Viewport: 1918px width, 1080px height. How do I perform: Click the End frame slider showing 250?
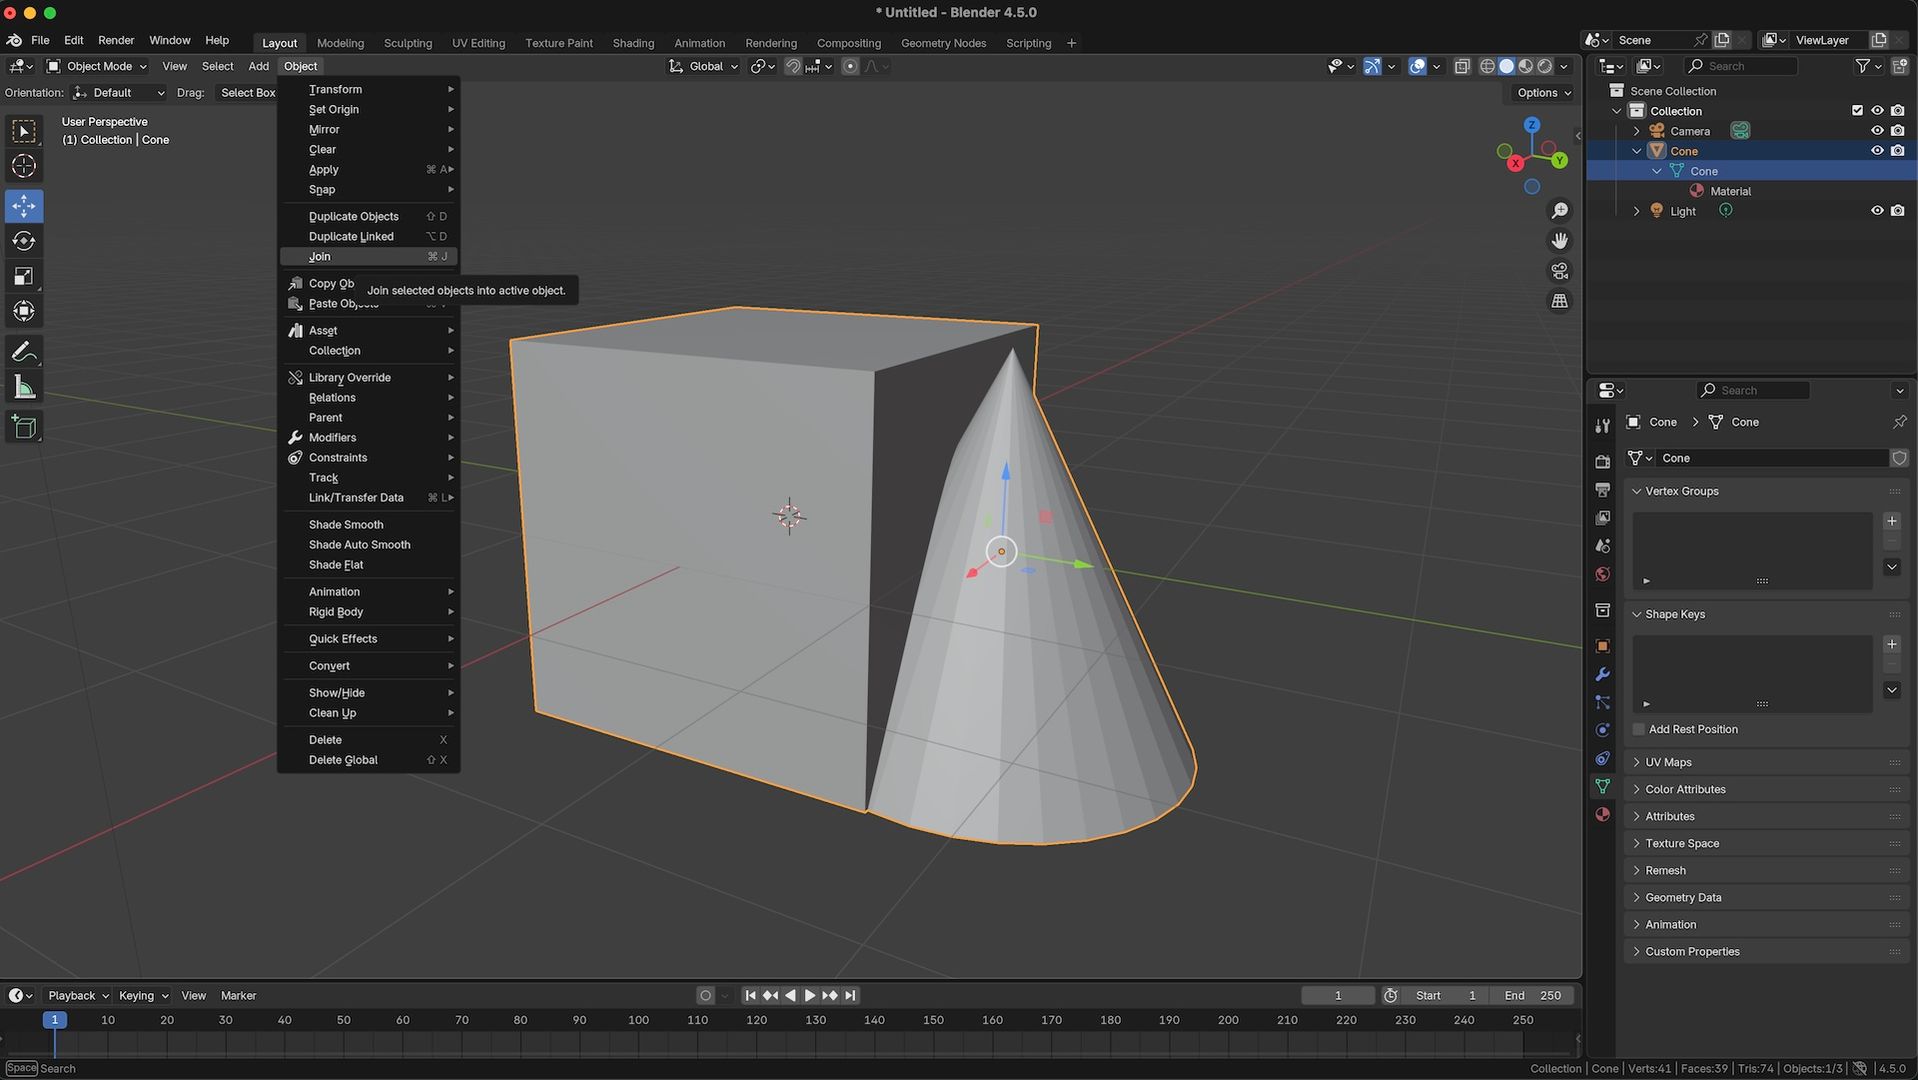[1532, 995]
